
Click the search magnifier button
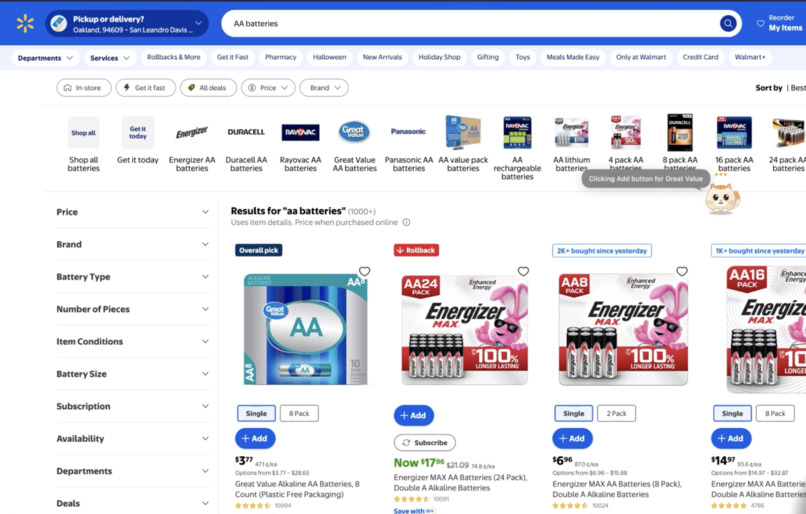[x=728, y=23]
